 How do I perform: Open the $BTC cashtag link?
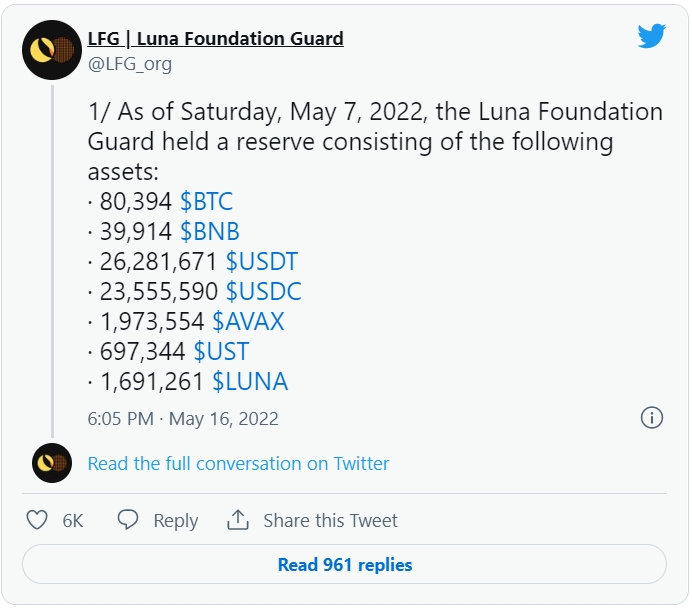pyautogui.click(x=206, y=203)
